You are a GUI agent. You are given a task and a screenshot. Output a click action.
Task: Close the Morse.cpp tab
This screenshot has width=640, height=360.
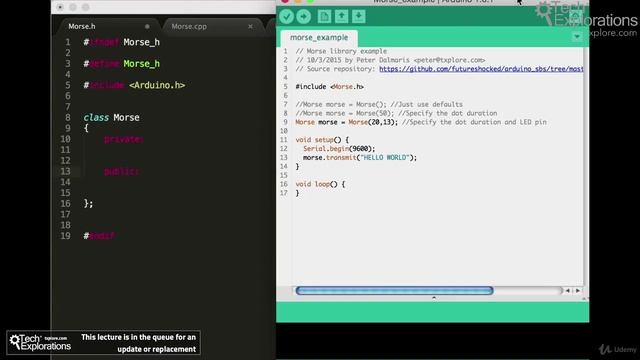[250, 26]
